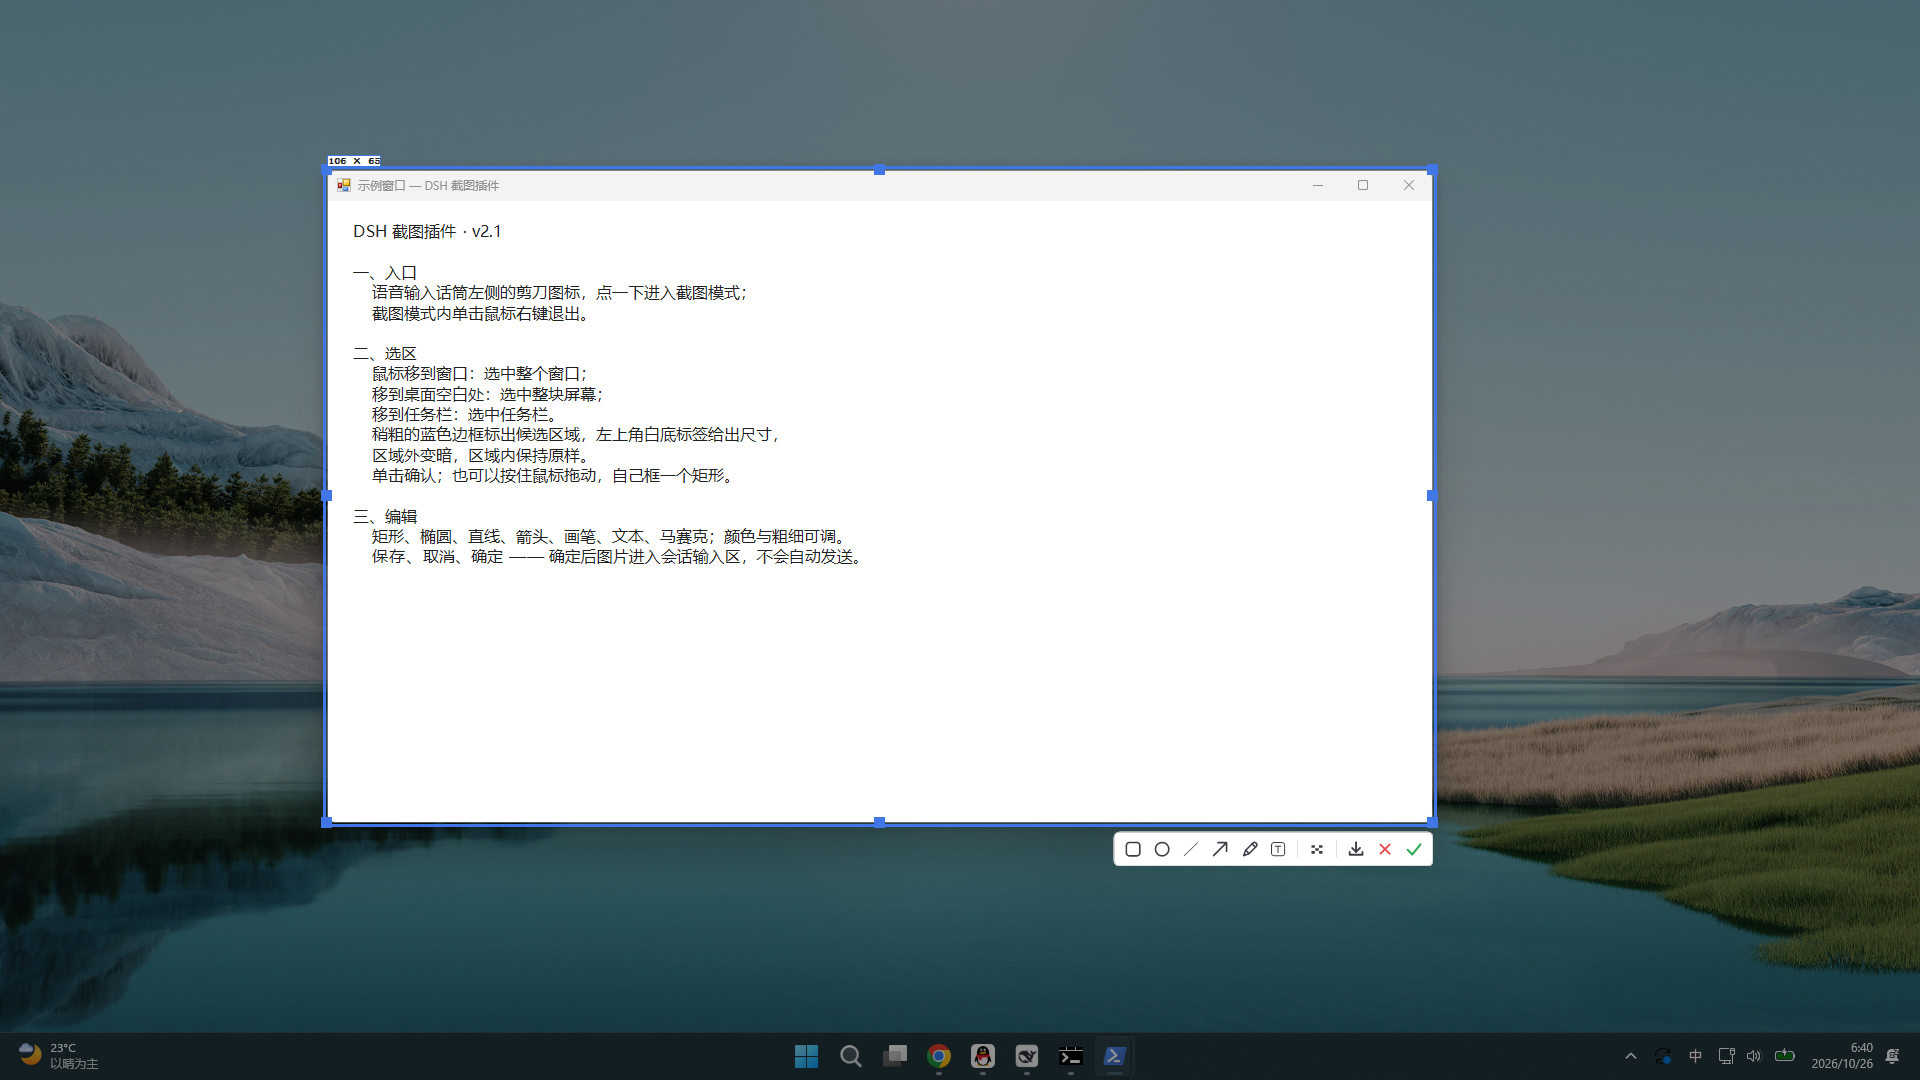Cancel the screenshot with the red X
The image size is (1920, 1080).
[x=1385, y=849]
